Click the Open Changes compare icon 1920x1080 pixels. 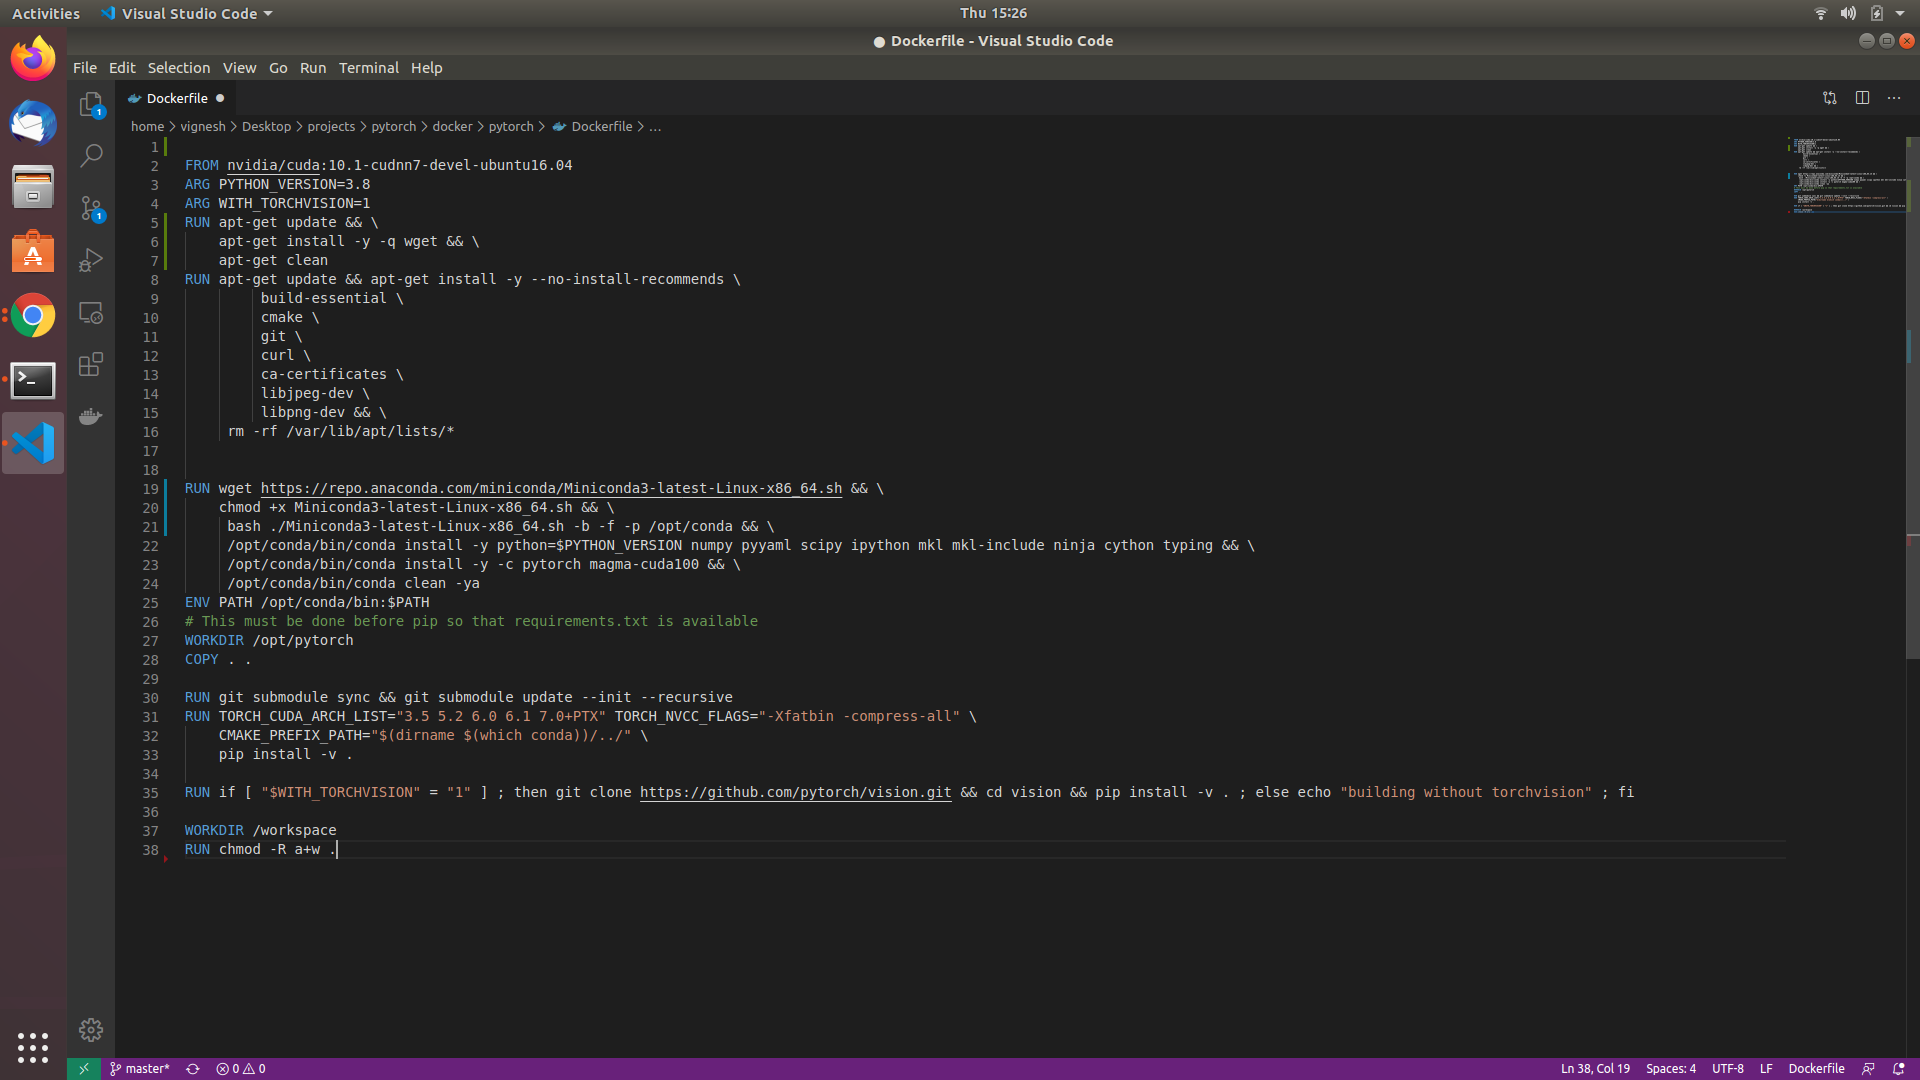(1829, 98)
